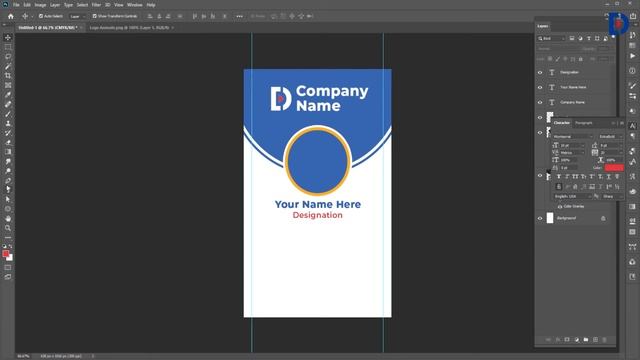Click the zoom percentage field in status bar
This screenshot has width=640, height=360.
pos(24,356)
